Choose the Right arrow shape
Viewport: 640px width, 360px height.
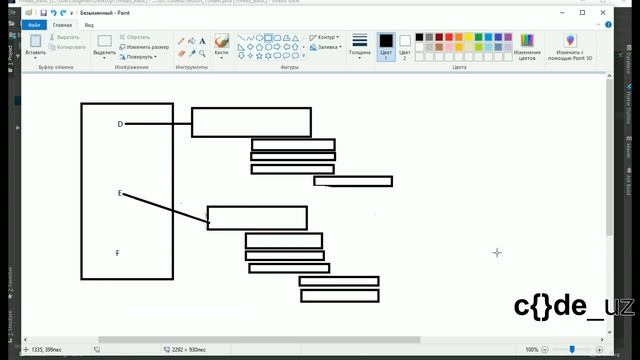tap(277, 47)
